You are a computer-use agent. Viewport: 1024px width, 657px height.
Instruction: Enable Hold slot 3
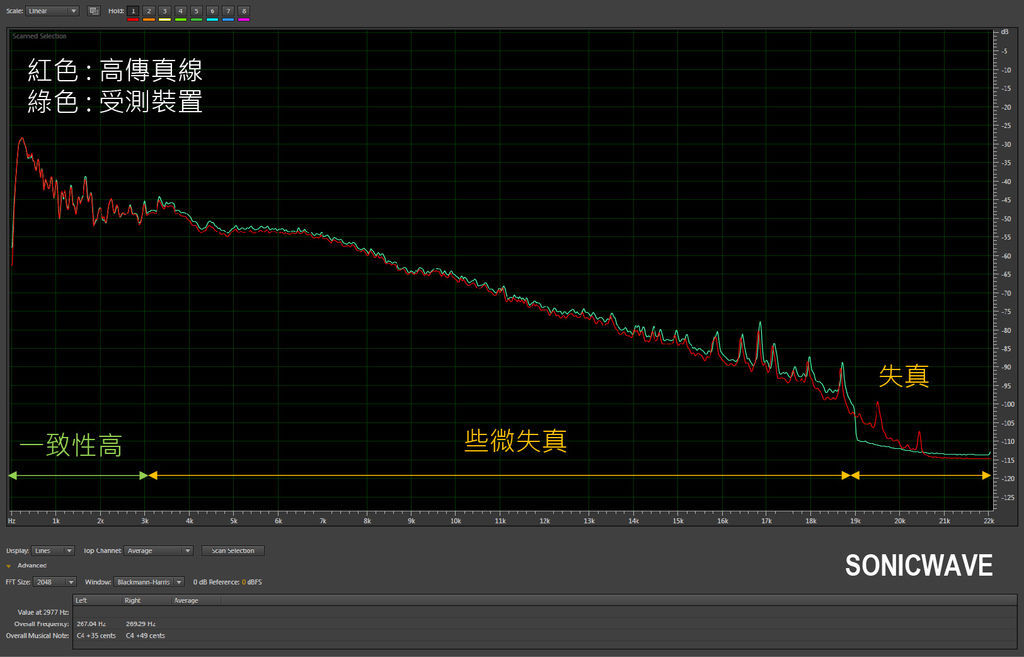pos(165,11)
